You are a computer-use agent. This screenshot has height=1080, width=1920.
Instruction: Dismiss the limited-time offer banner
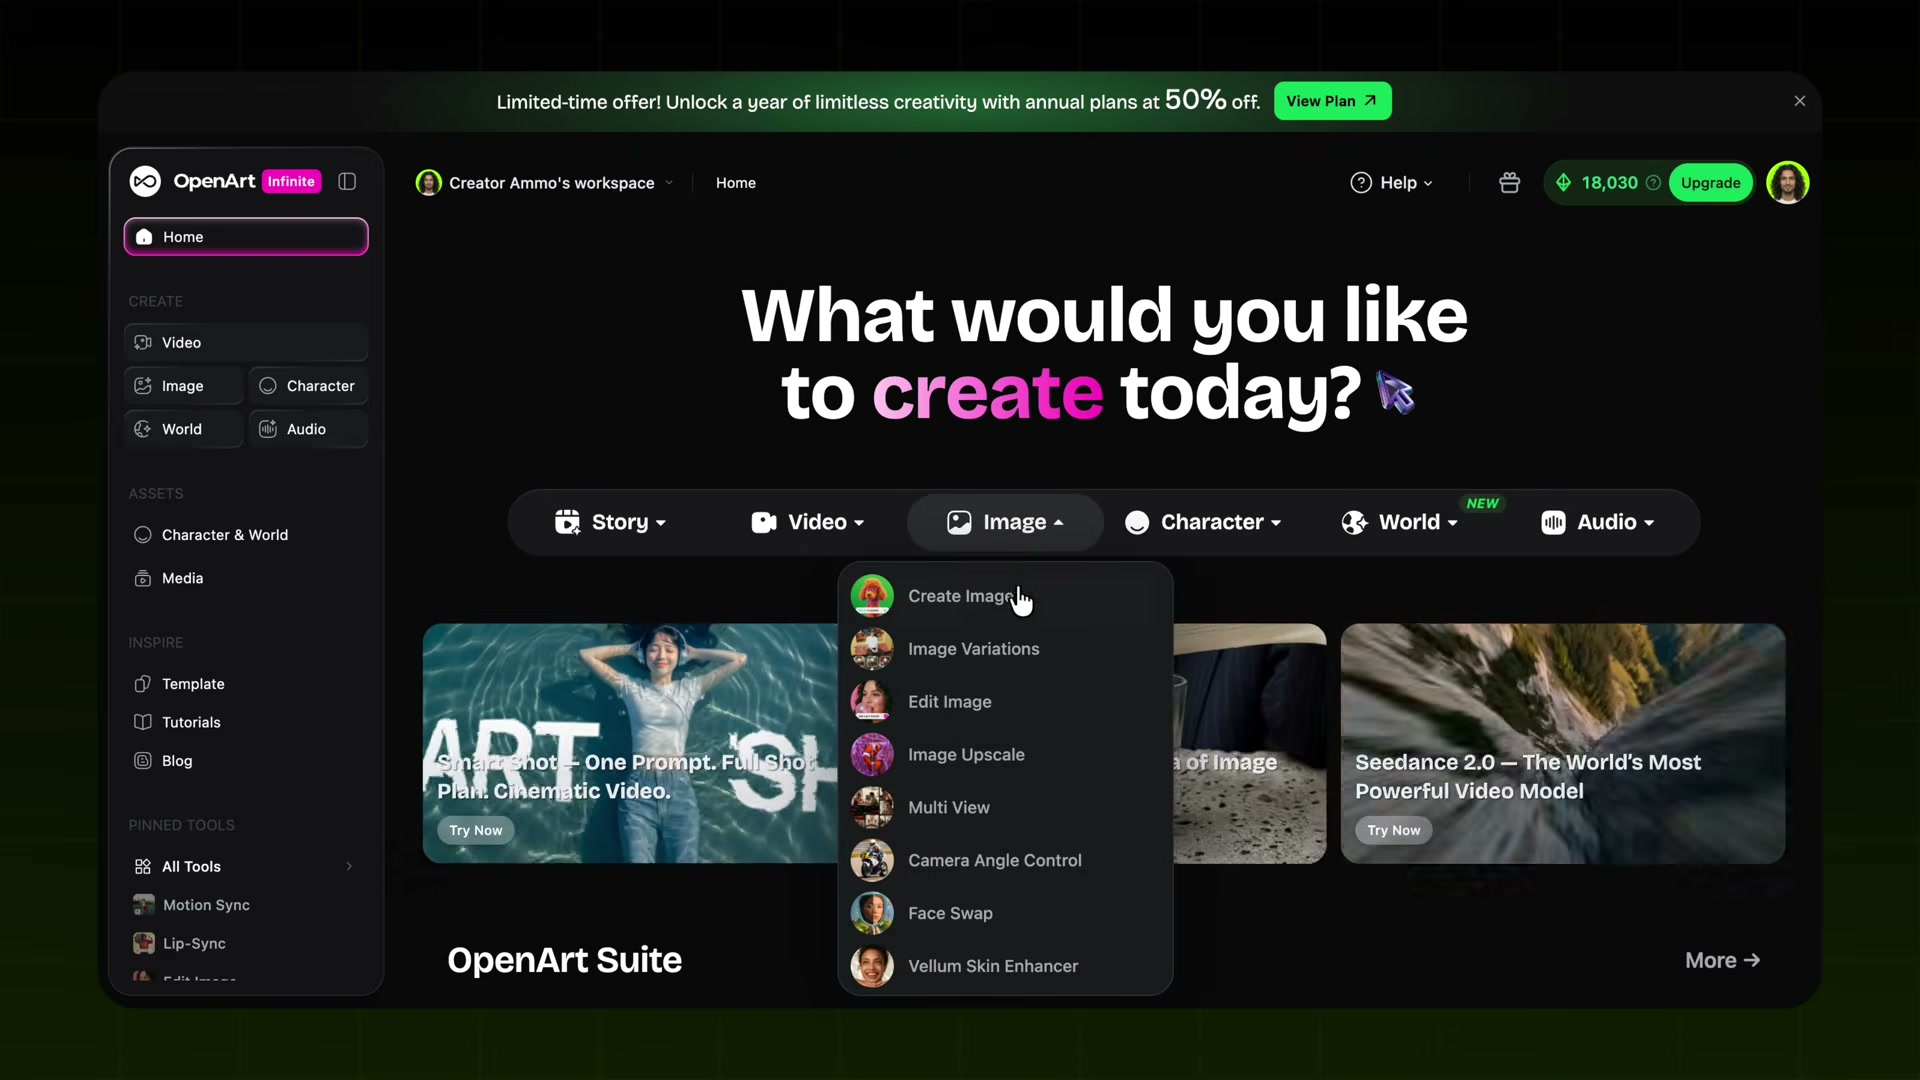coord(1799,101)
